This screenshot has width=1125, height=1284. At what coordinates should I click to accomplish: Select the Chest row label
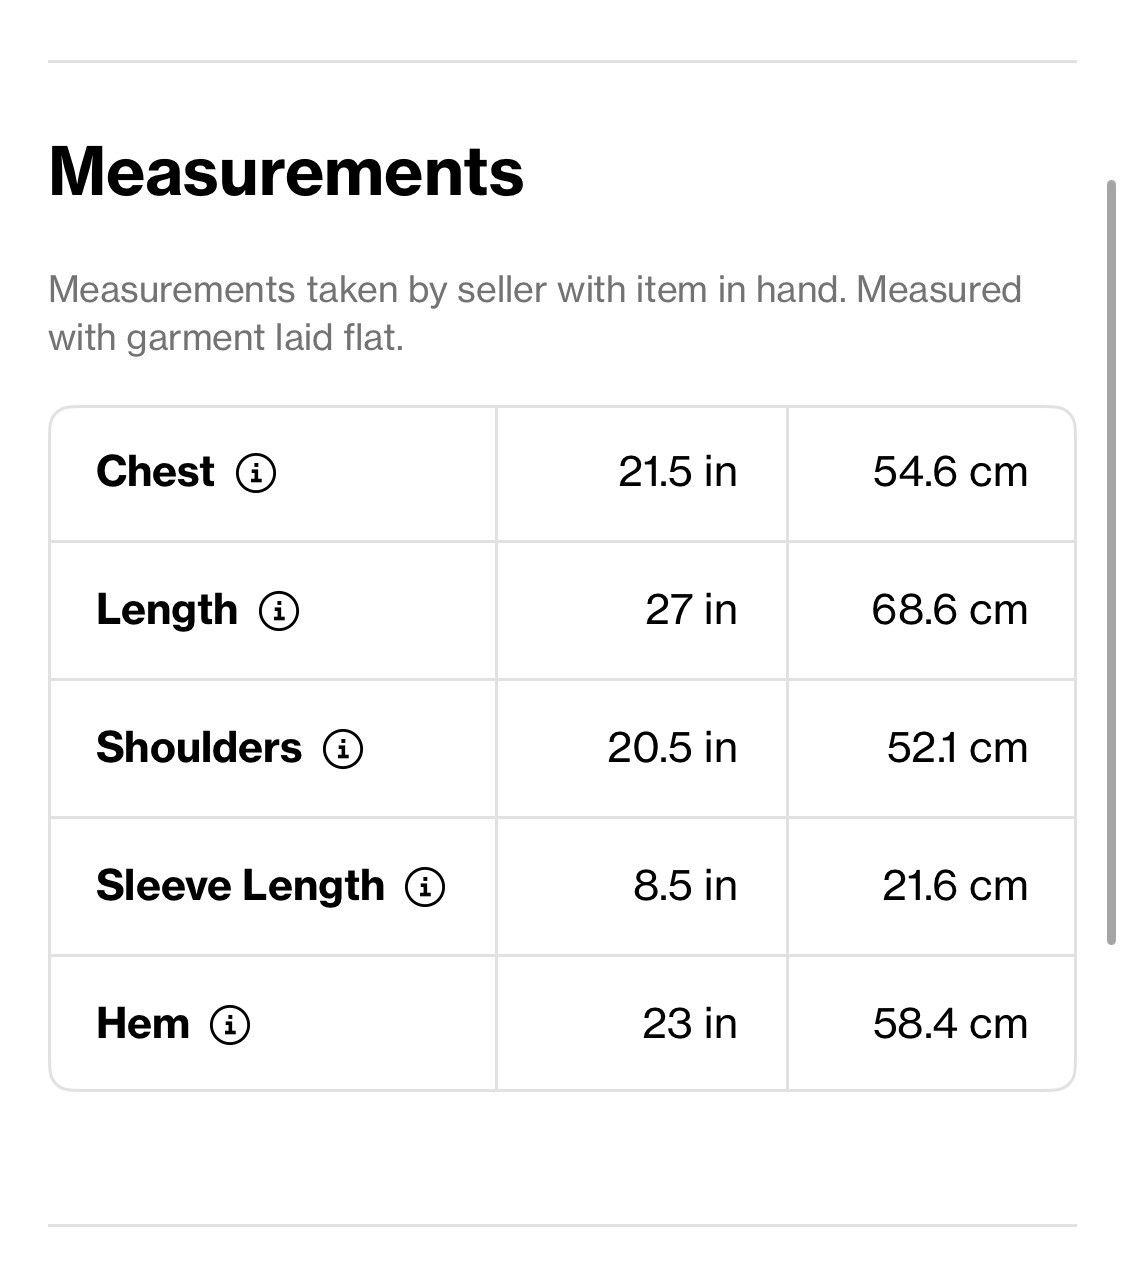pyautogui.click(x=155, y=471)
